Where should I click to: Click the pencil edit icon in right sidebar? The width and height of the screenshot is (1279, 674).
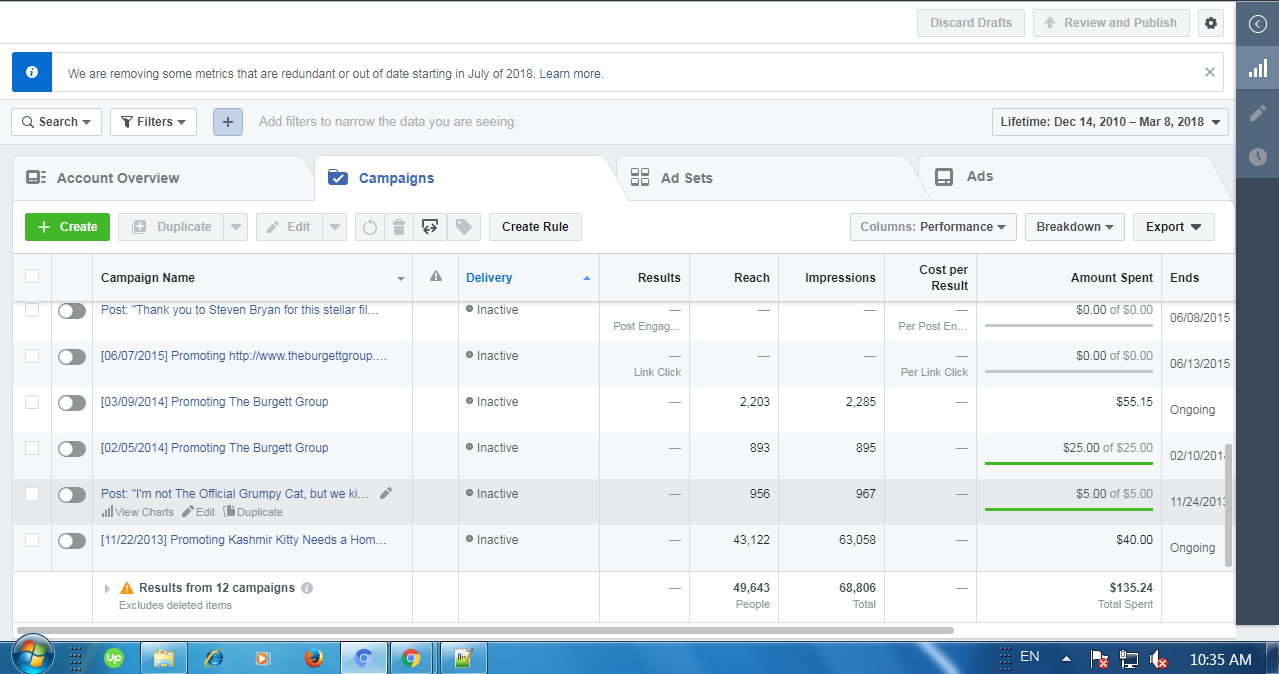point(1257,113)
